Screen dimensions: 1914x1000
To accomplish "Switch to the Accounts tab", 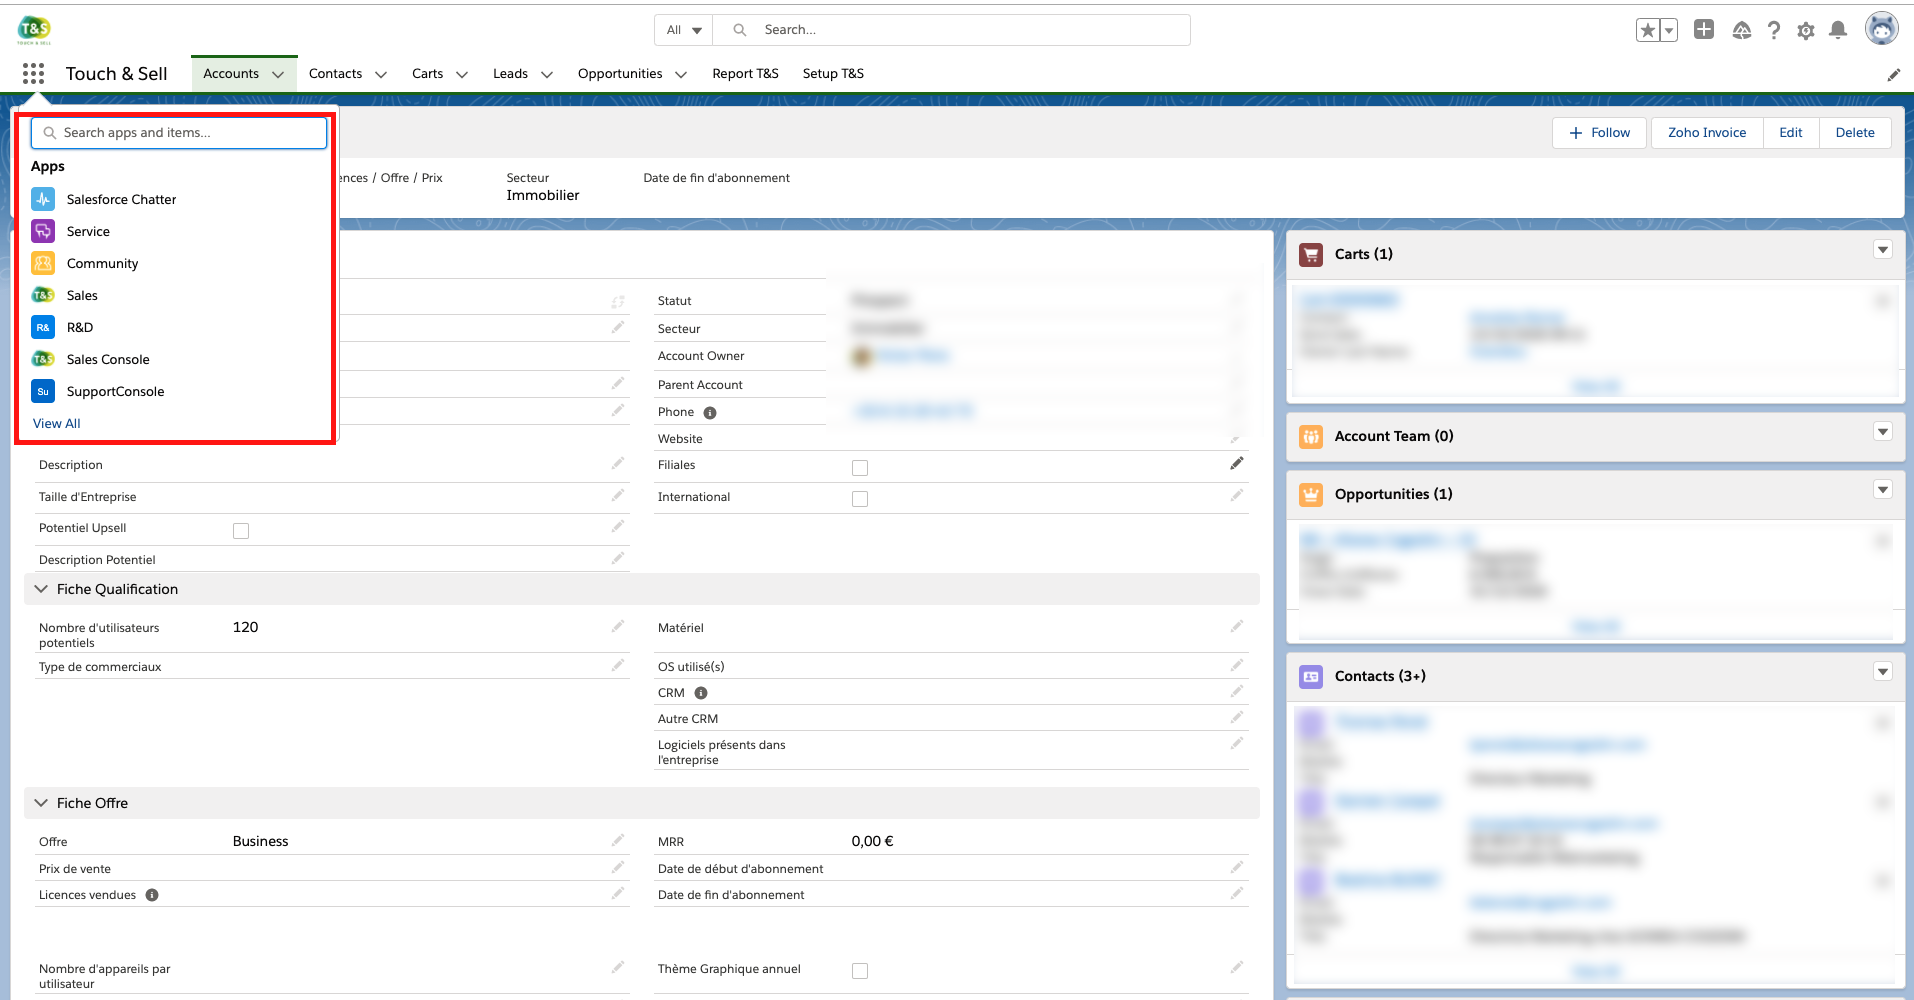I will [231, 74].
